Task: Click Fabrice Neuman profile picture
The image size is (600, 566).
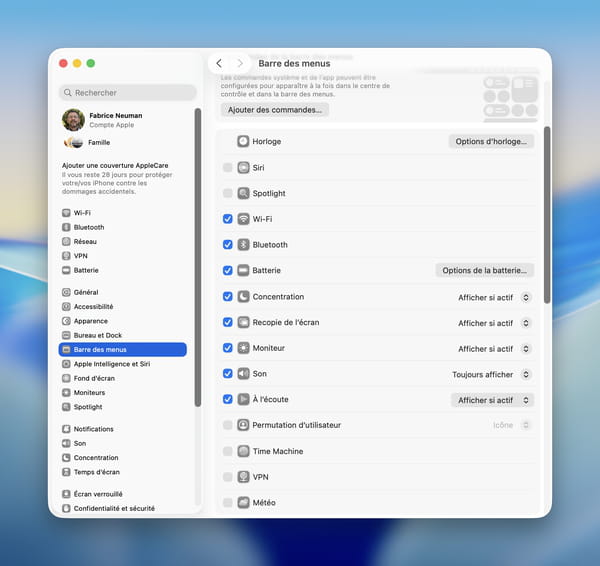Action: (x=73, y=120)
